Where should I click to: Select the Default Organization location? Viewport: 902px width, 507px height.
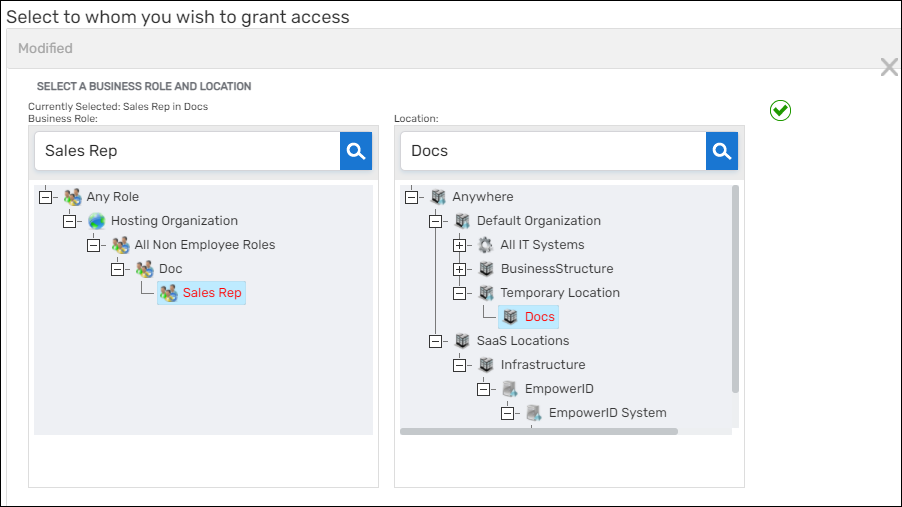click(x=538, y=221)
